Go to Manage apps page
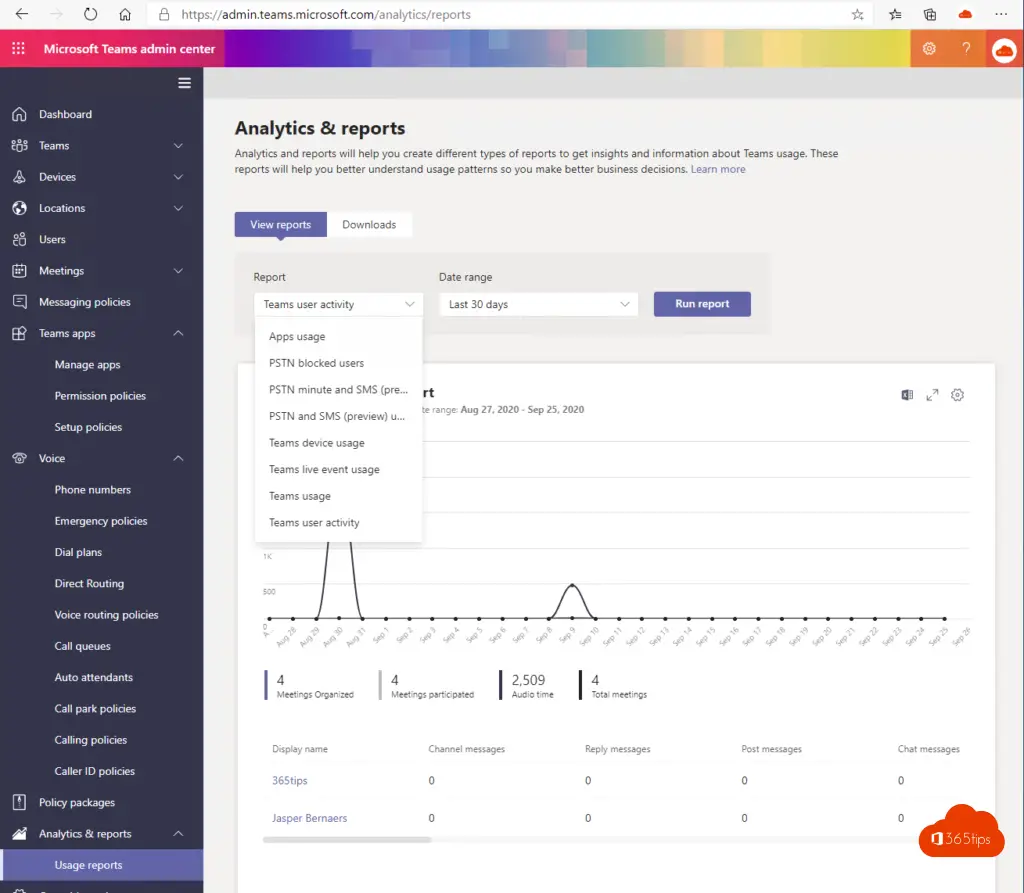The height and width of the screenshot is (893, 1024). pyautogui.click(x=88, y=365)
